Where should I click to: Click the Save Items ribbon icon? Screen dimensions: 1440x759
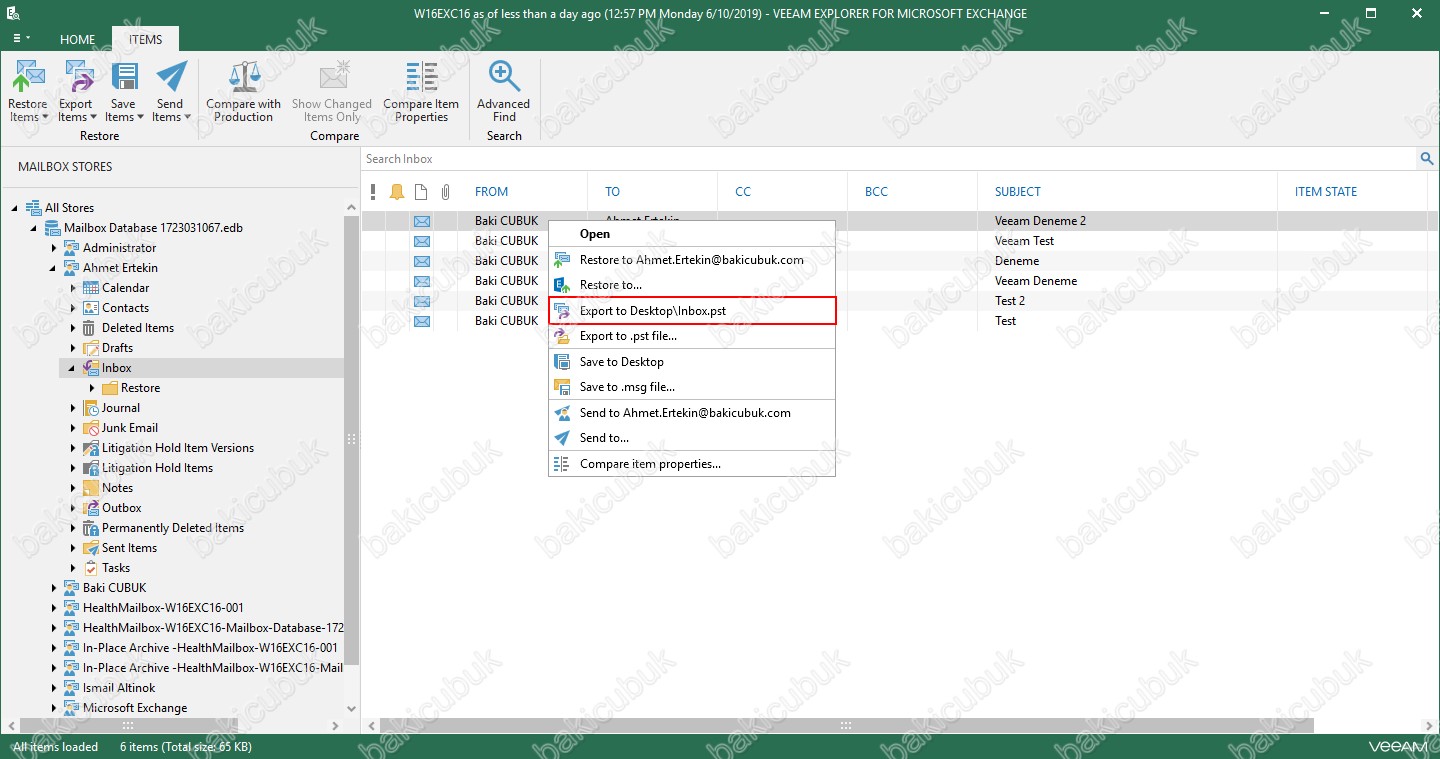pos(125,76)
